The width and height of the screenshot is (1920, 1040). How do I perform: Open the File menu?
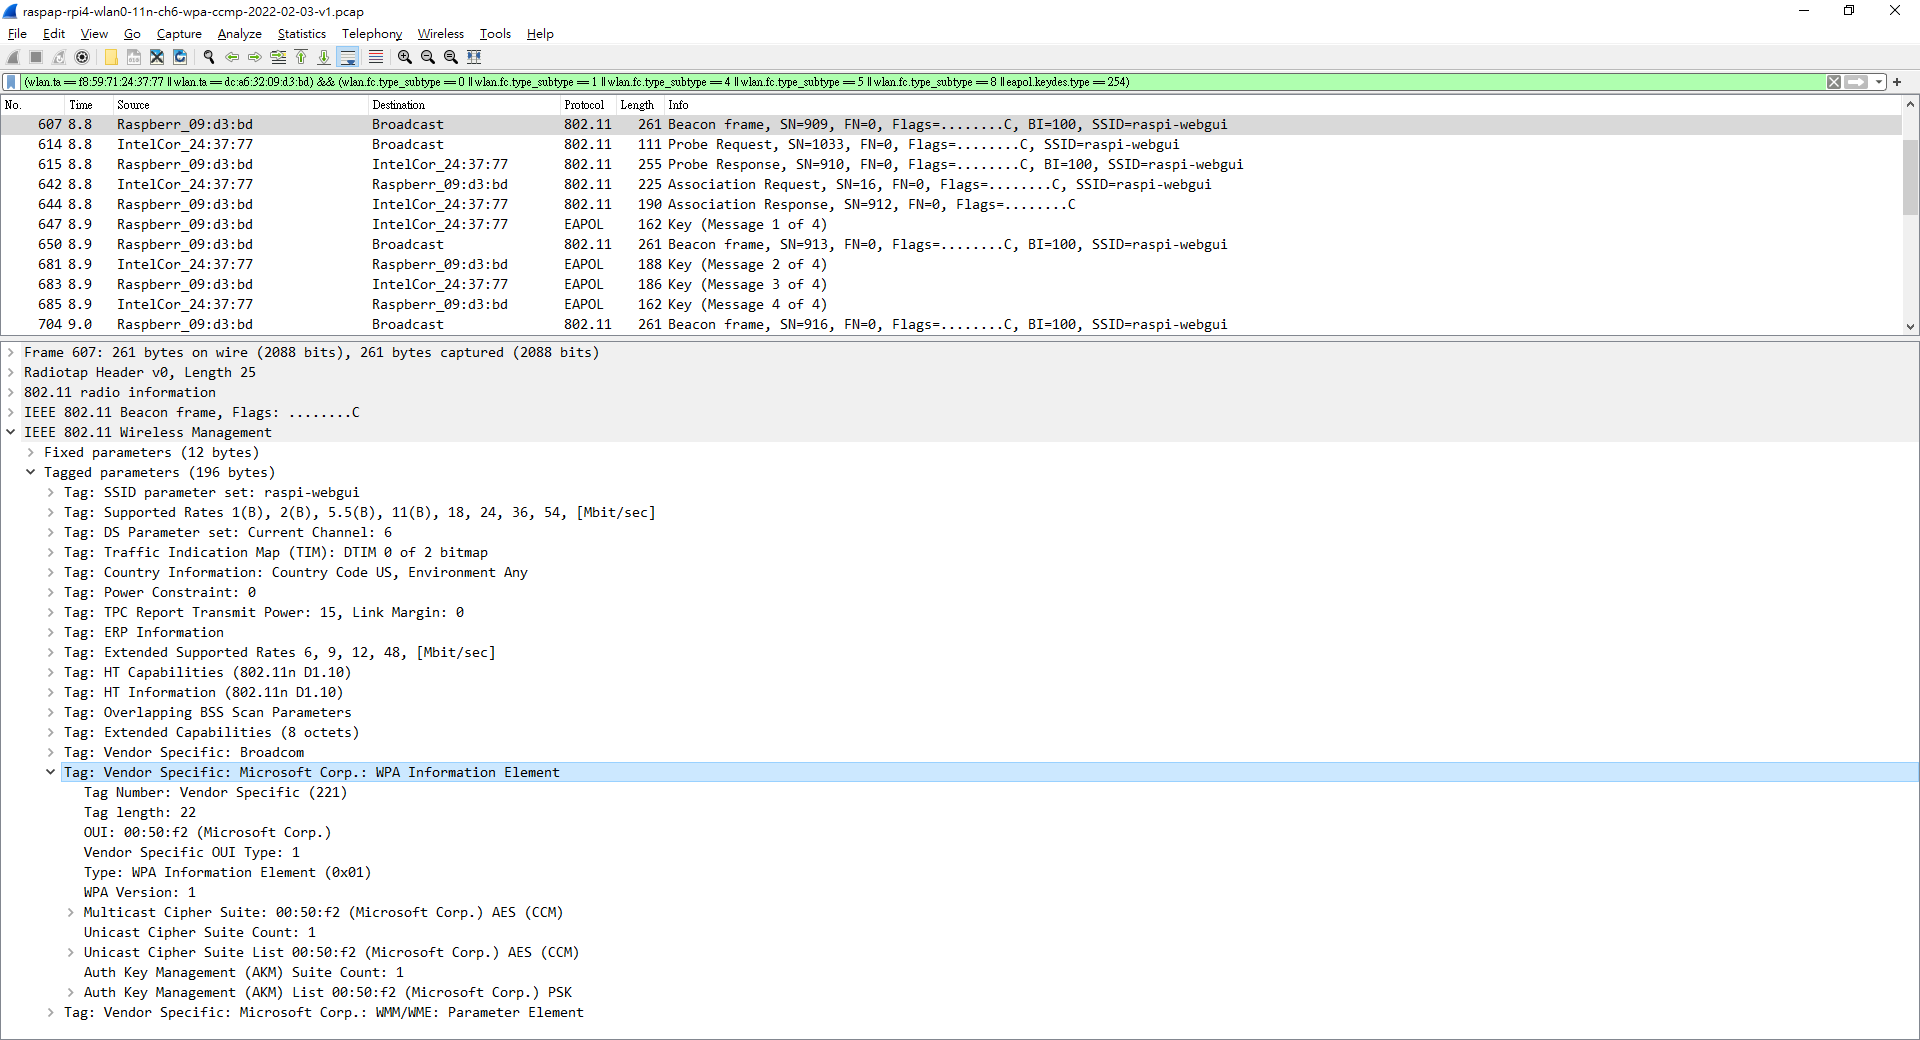click(17, 34)
